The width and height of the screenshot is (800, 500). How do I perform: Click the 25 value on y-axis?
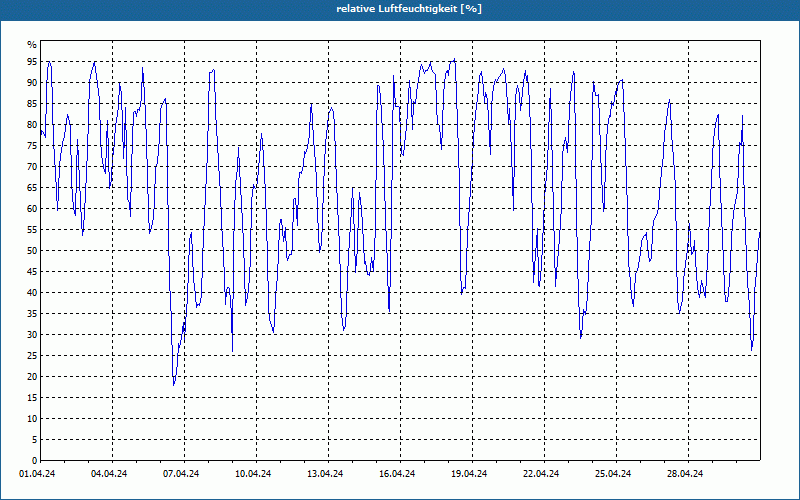click(x=32, y=356)
